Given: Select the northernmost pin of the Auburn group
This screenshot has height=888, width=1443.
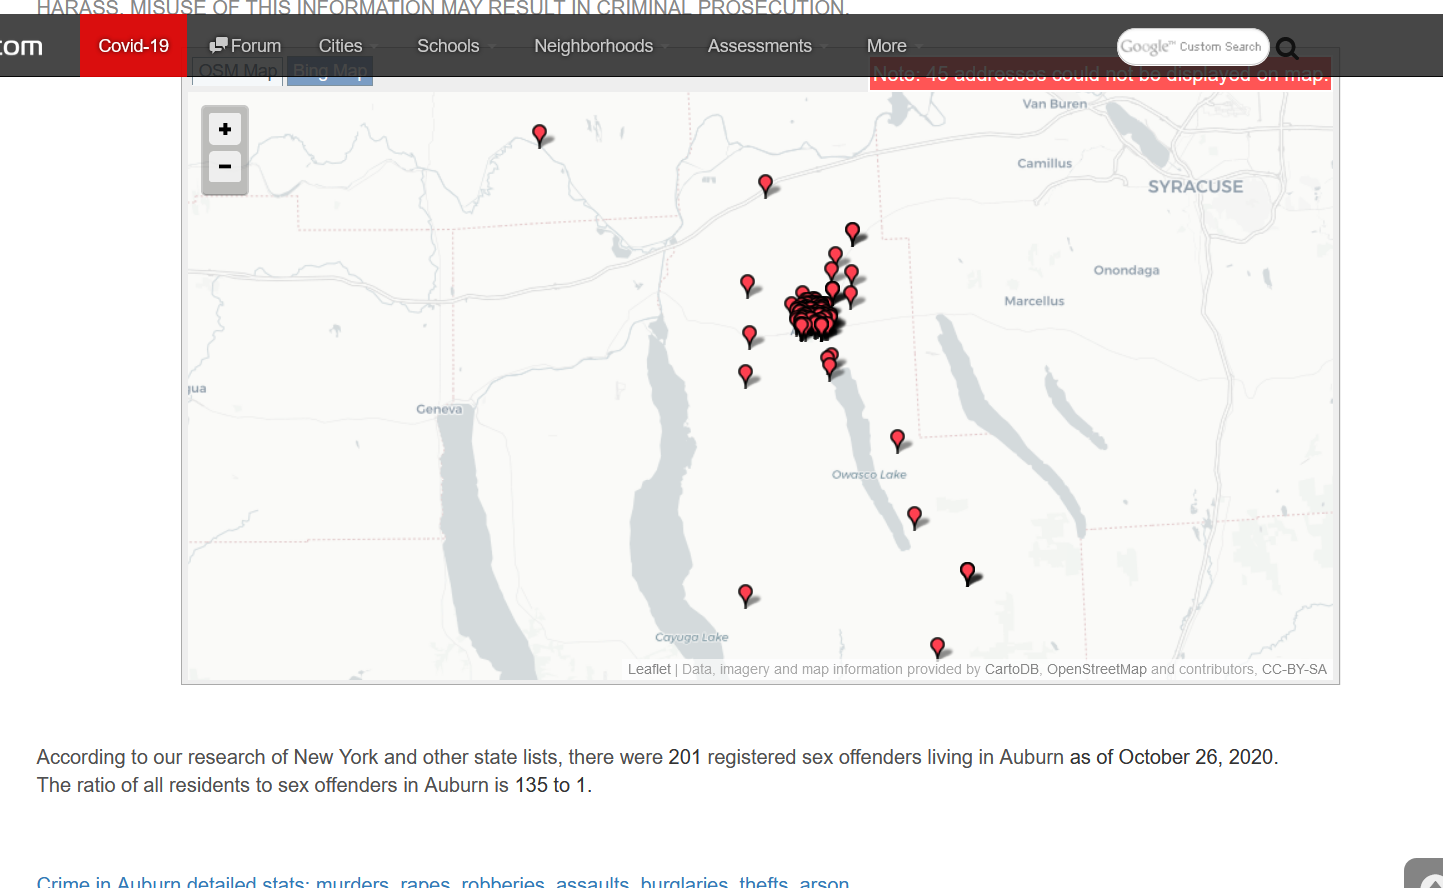Looking at the screenshot, I should (x=853, y=234).
